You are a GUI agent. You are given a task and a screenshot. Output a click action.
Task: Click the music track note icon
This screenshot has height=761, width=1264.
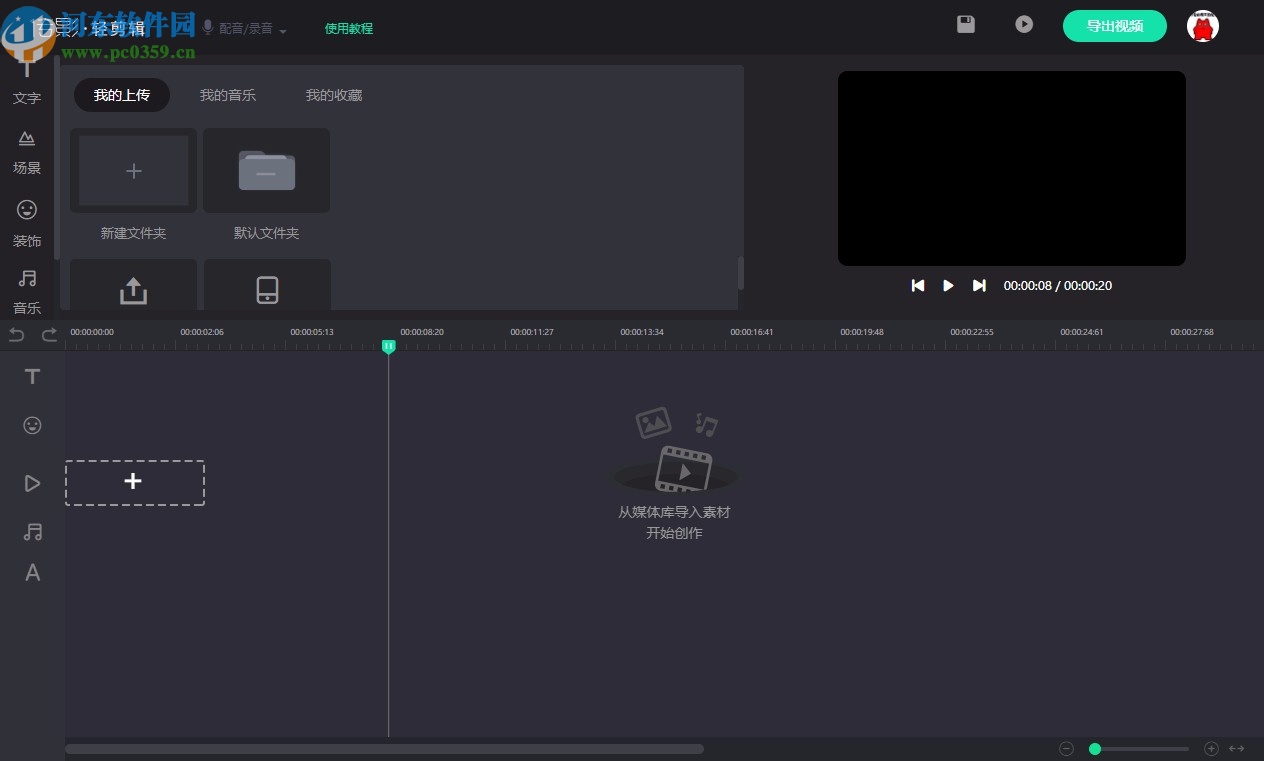32,532
